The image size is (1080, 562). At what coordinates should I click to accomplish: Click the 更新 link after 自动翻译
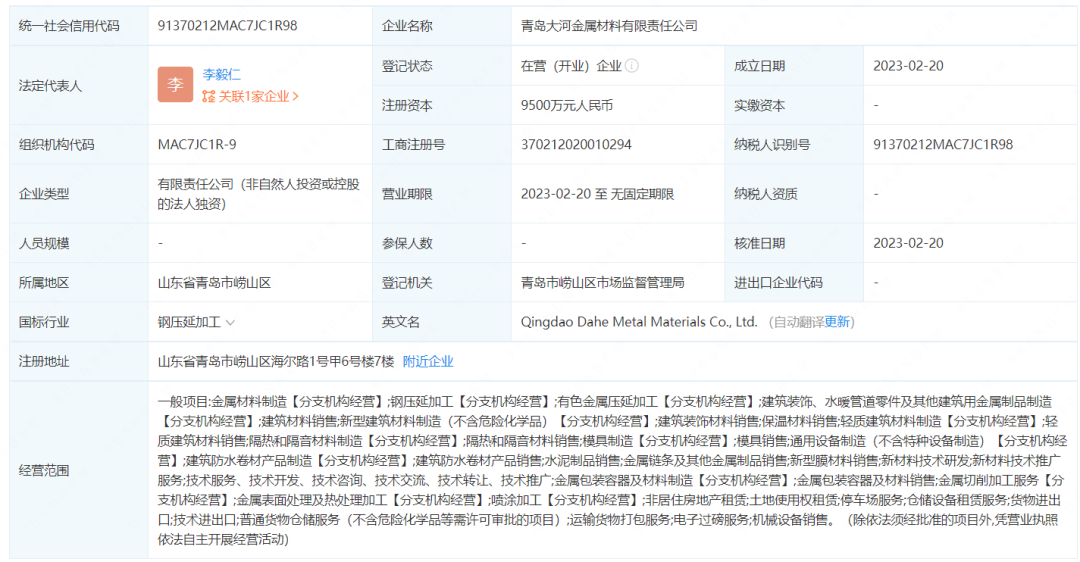pyautogui.click(x=837, y=322)
